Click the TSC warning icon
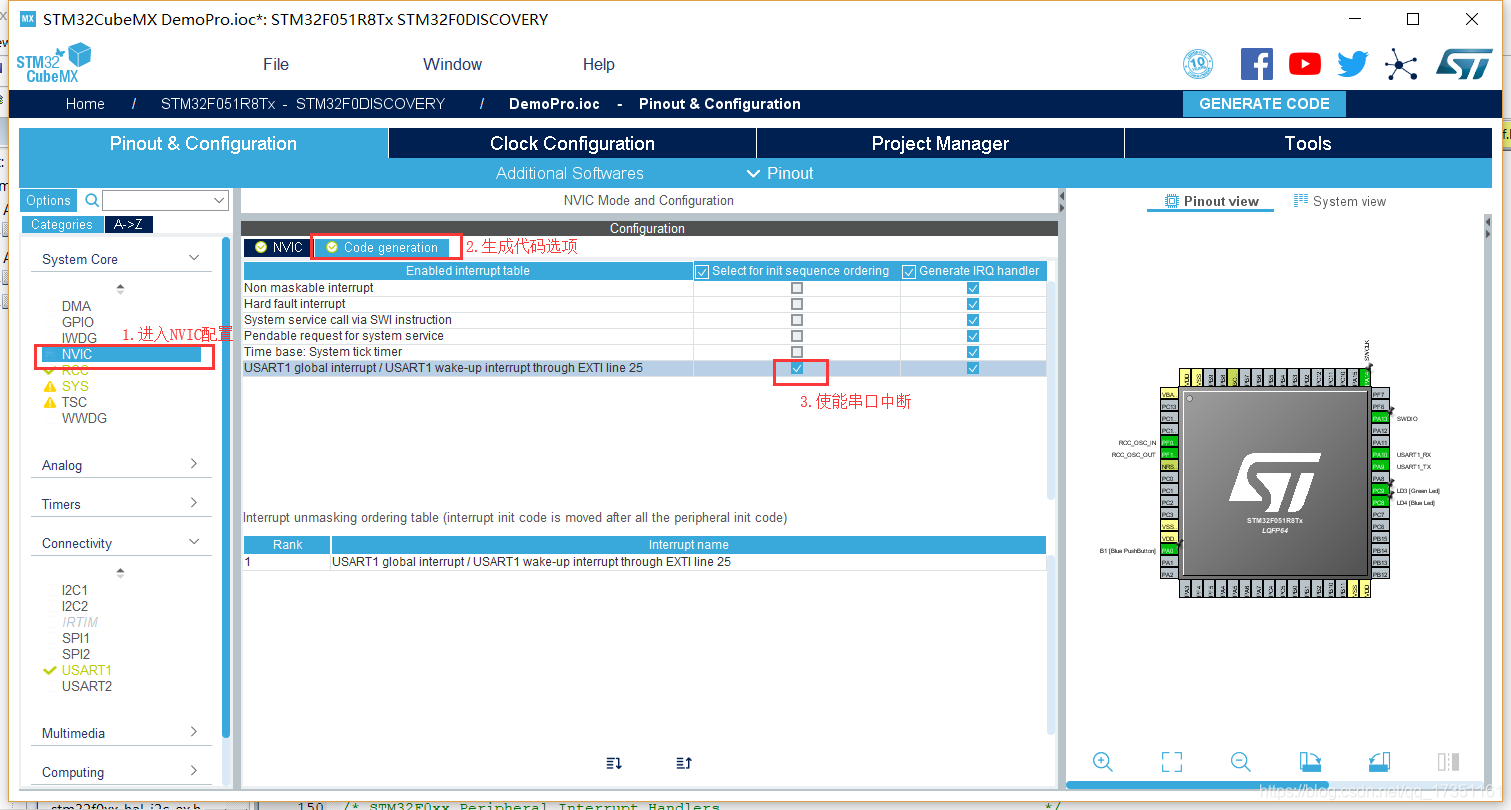The width and height of the screenshot is (1511, 810). click(x=50, y=402)
